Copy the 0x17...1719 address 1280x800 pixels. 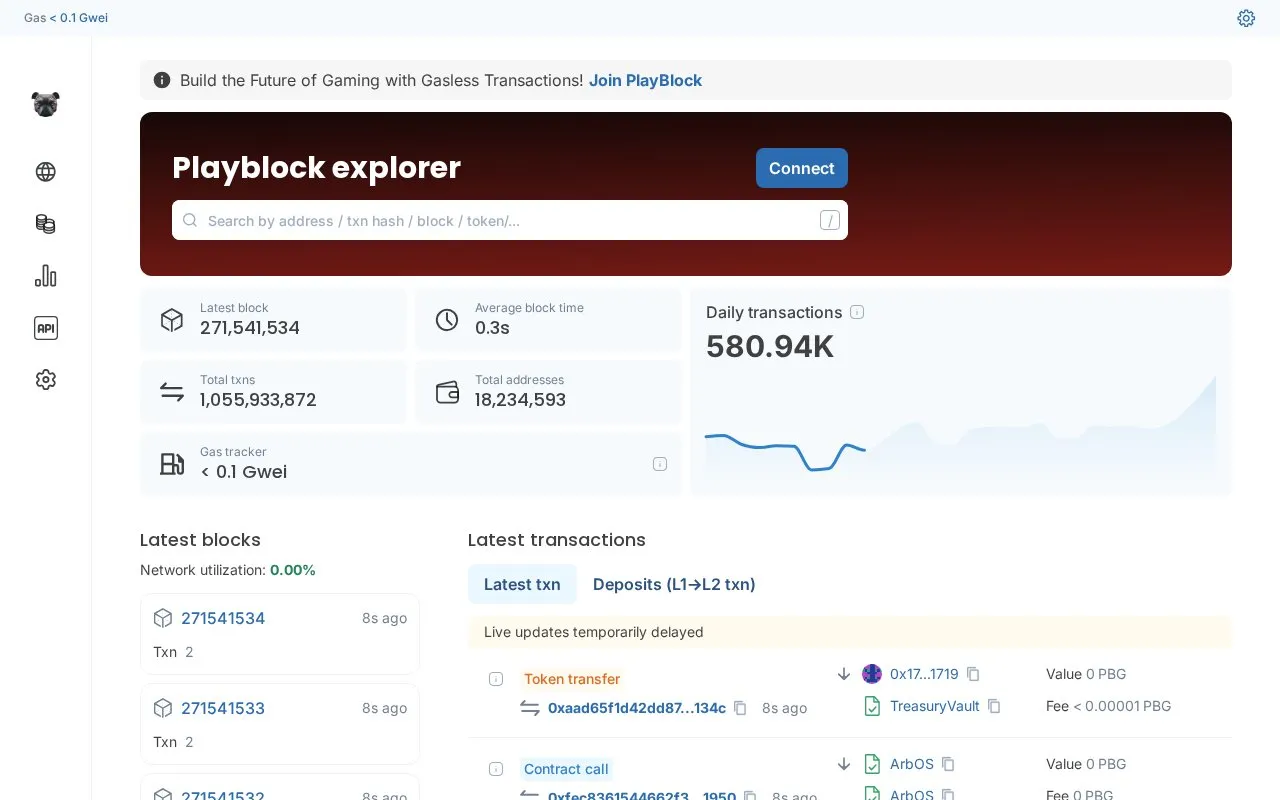973,674
